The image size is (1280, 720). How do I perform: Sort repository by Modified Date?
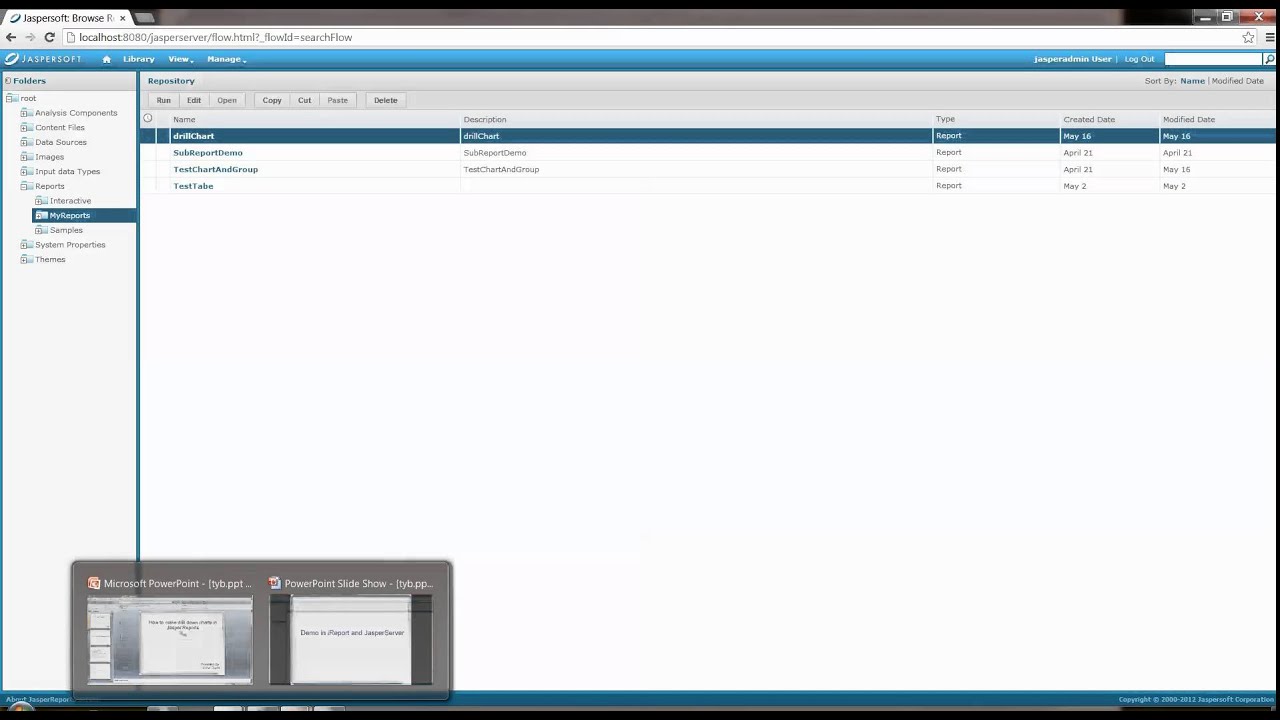pyautogui.click(x=1238, y=81)
